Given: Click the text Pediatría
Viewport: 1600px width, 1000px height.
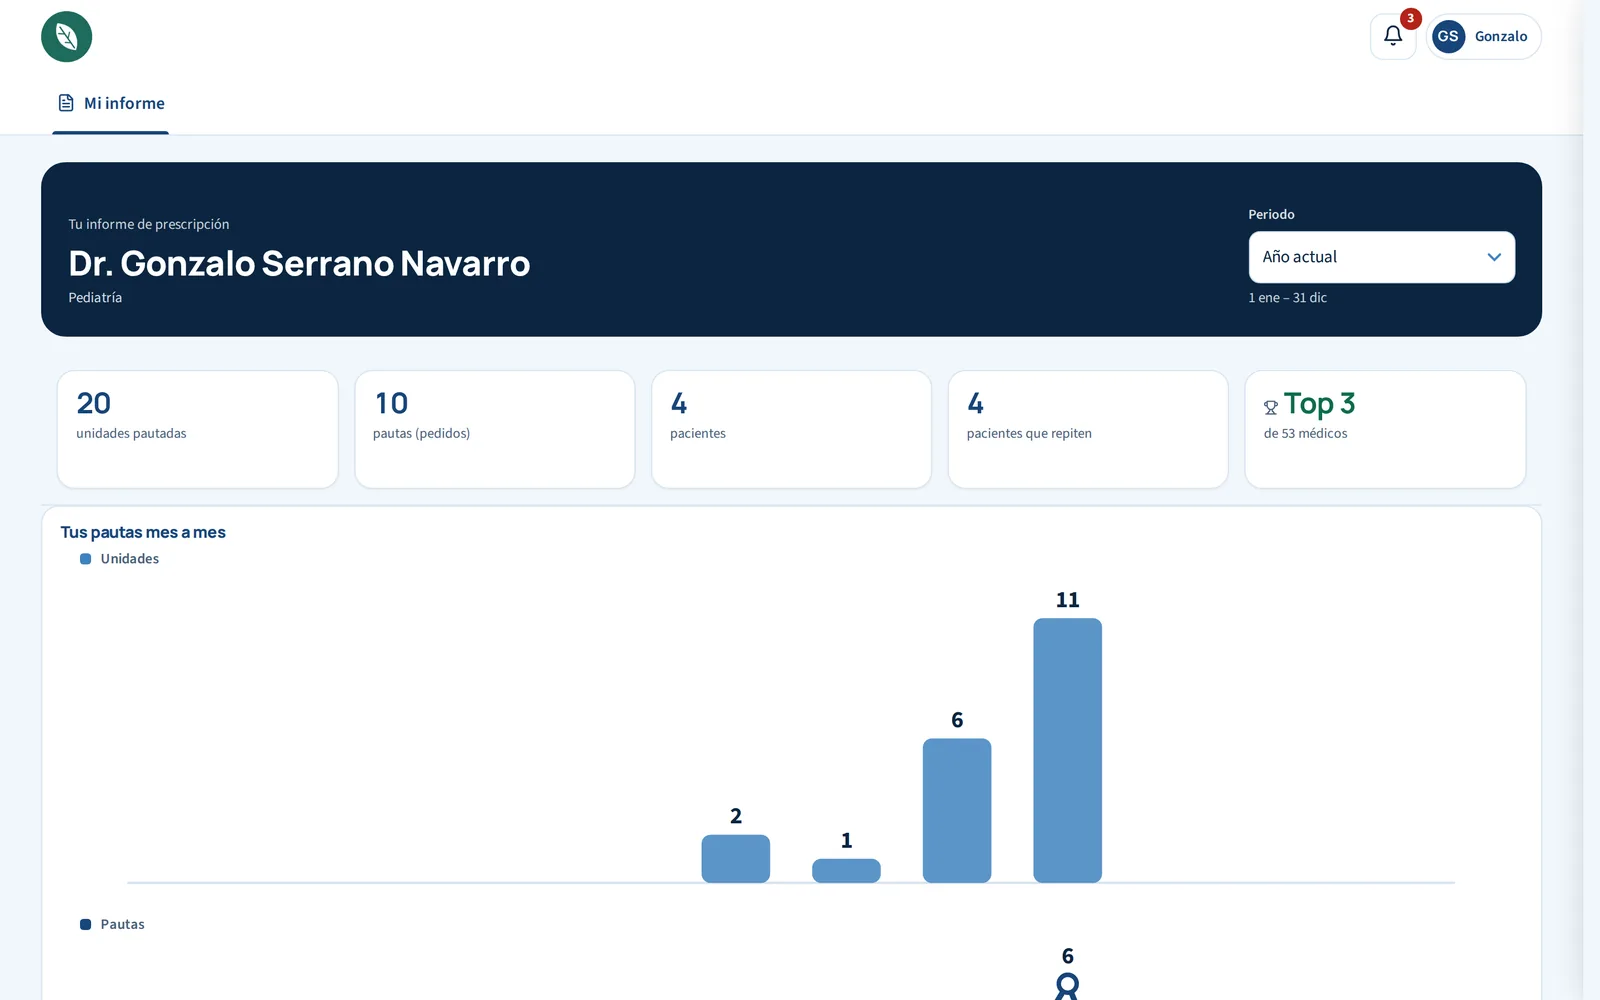Looking at the screenshot, I should (95, 298).
